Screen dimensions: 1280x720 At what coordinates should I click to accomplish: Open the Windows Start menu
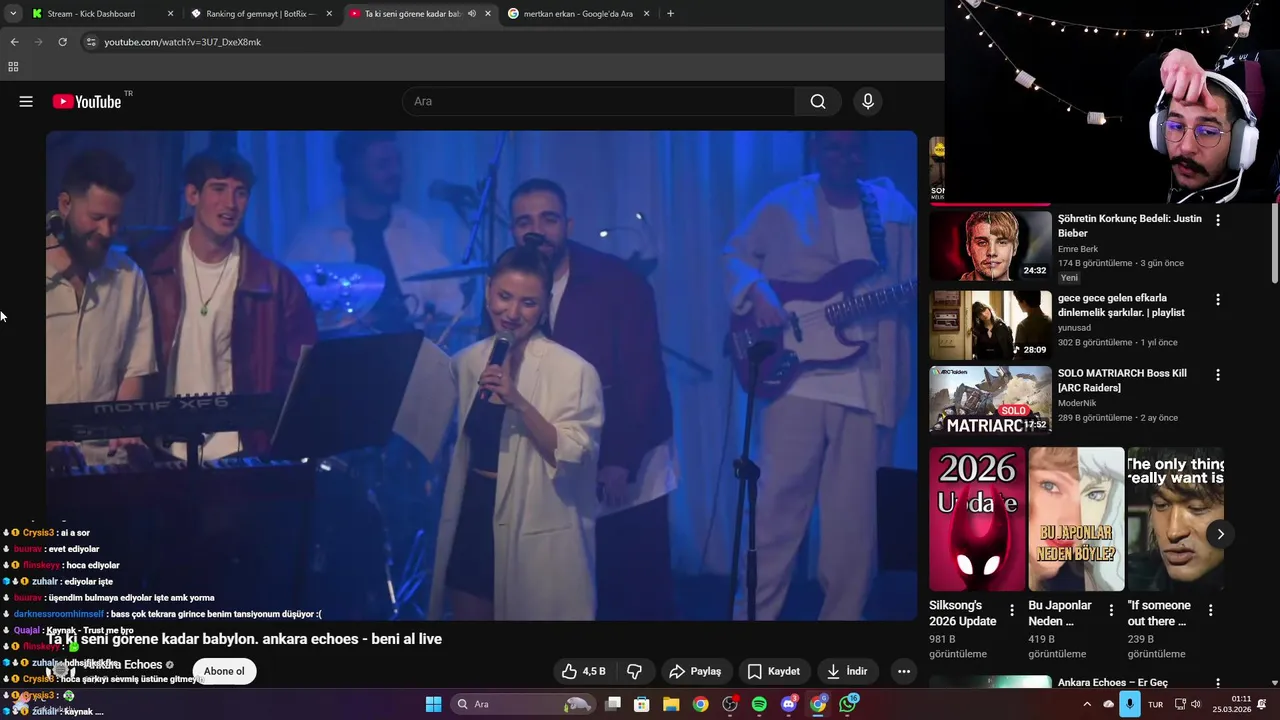coord(433,704)
